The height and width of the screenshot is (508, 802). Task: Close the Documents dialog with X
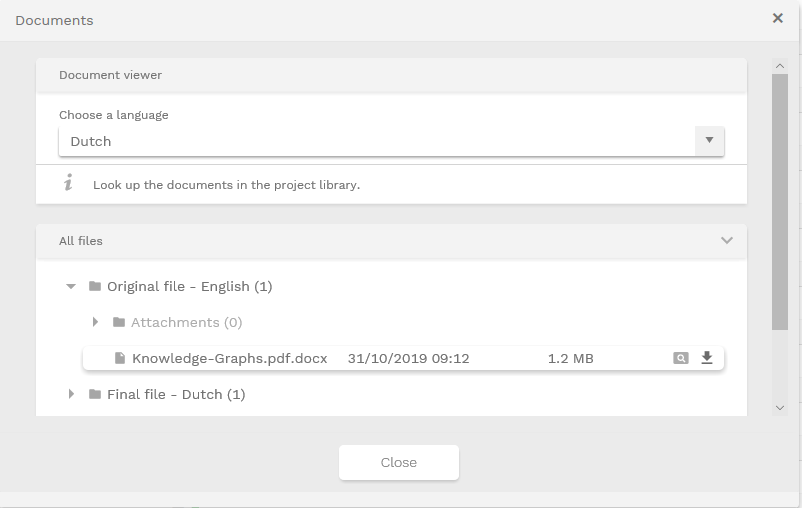pos(778,18)
